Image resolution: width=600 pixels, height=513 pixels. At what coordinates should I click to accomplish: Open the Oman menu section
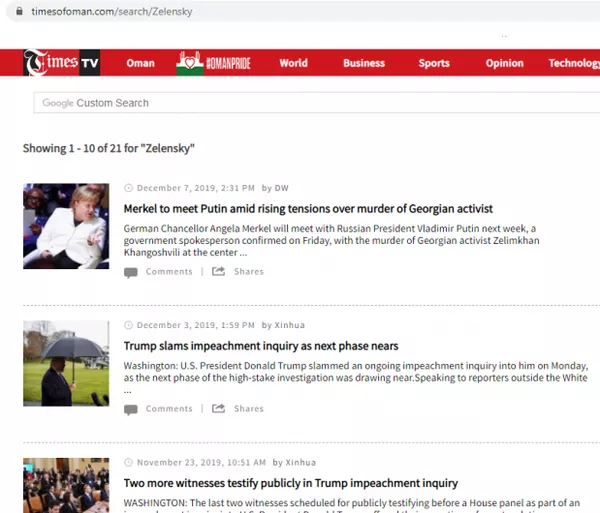(140, 63)
